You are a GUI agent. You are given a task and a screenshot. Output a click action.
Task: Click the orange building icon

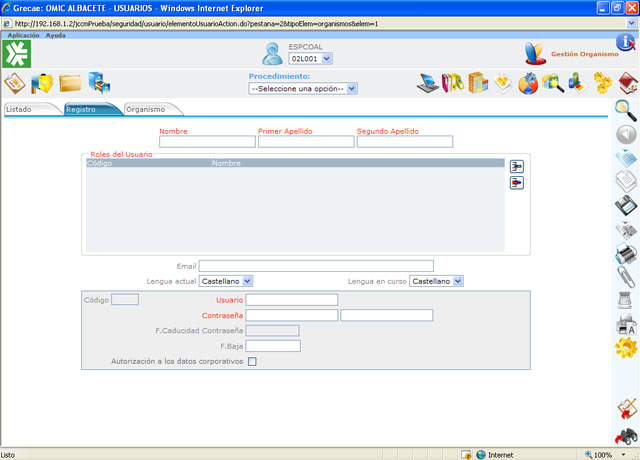(478, 83)
